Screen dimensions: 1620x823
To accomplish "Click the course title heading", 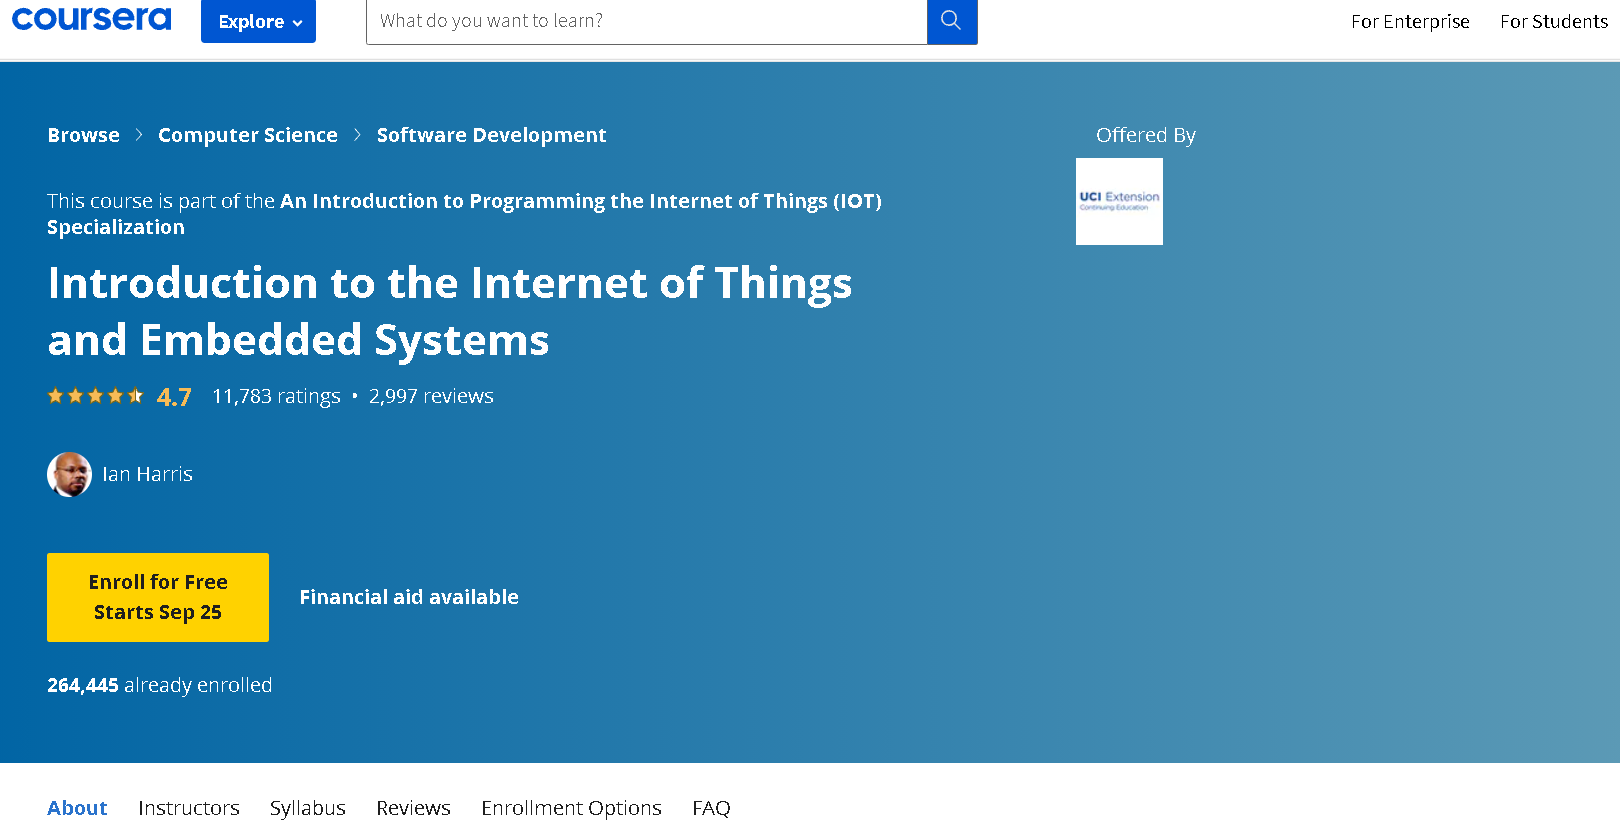I will pyautogui.click(x=450, y=311).
